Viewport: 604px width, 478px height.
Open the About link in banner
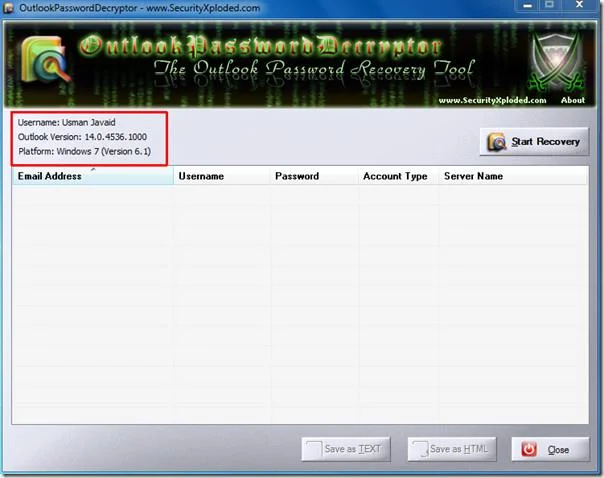(572, 100)
